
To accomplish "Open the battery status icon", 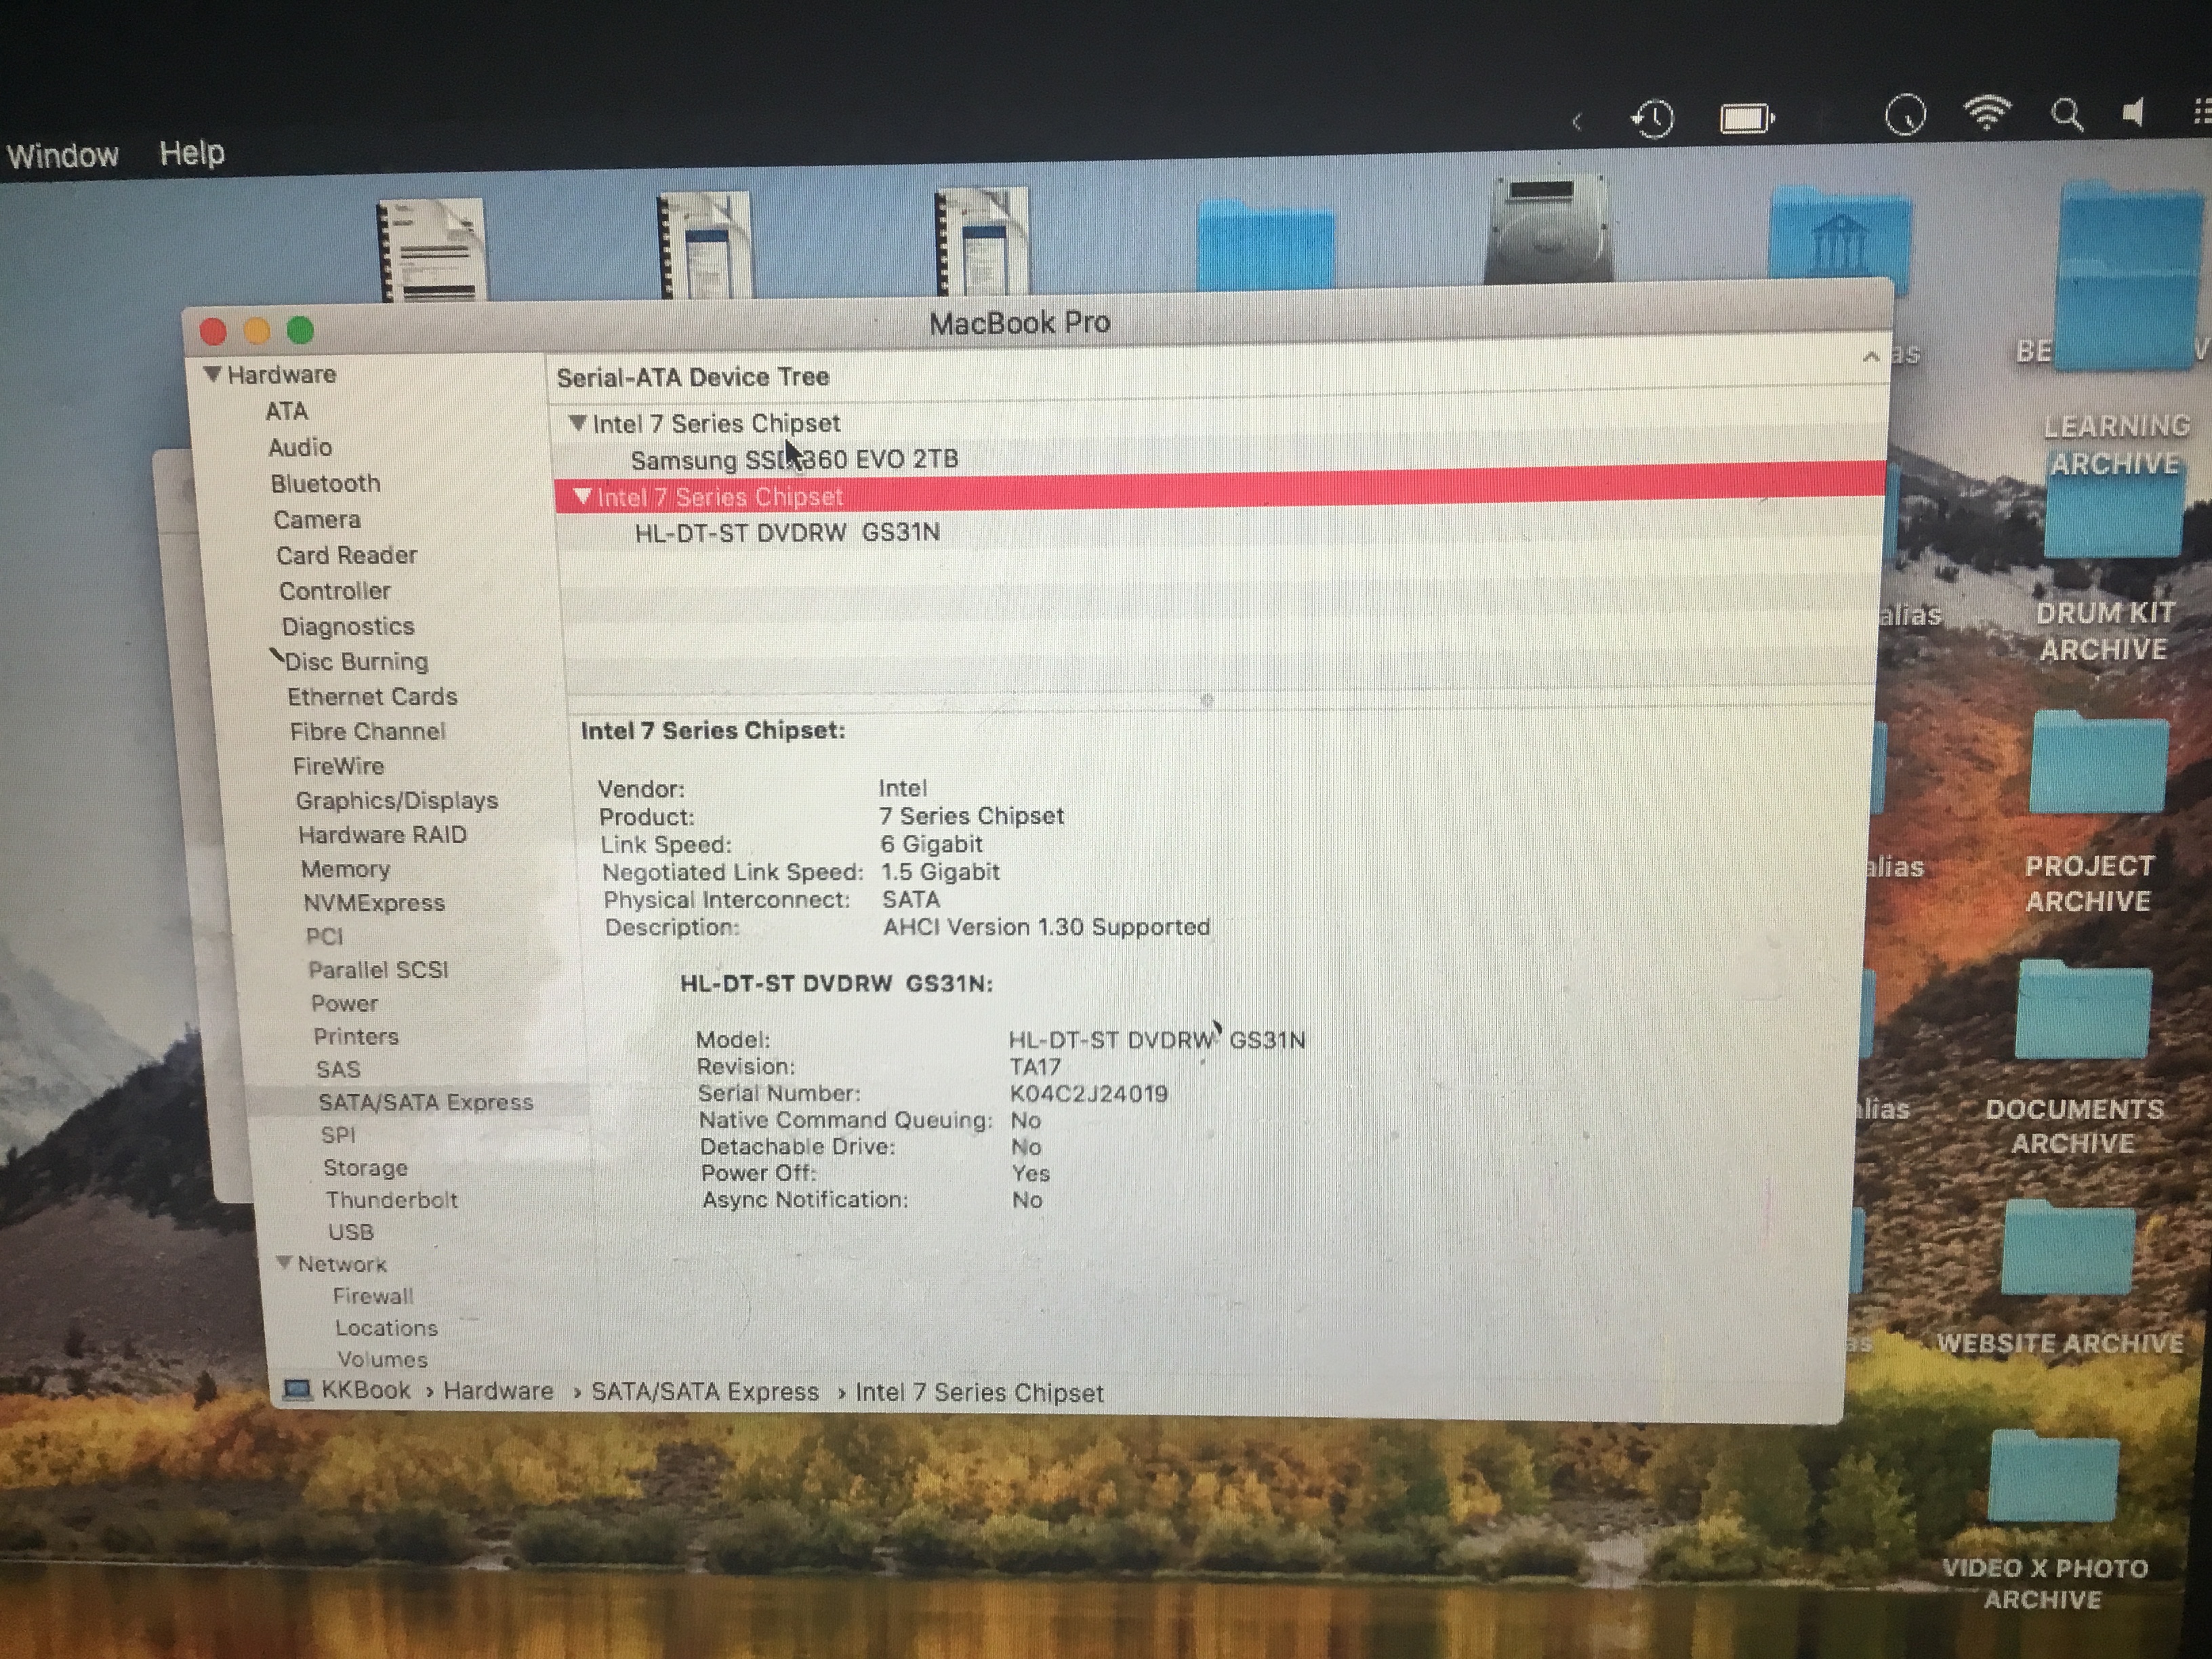I will [x=1746, y=119].
